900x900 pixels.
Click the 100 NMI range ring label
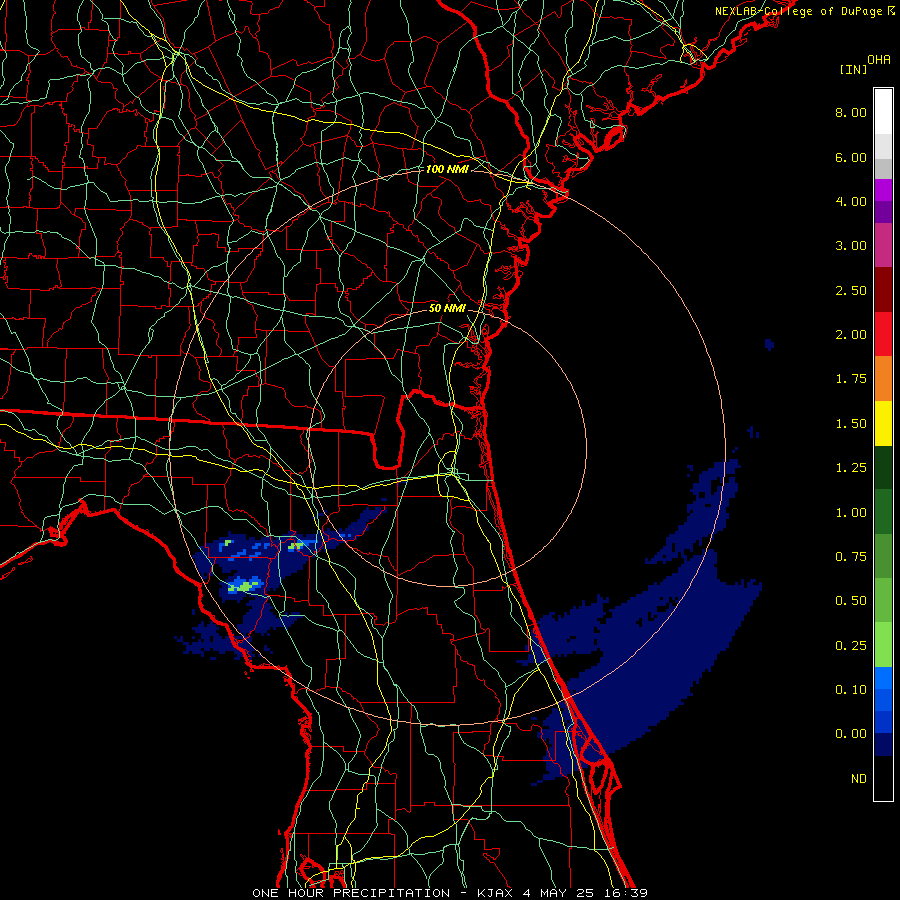447,169
